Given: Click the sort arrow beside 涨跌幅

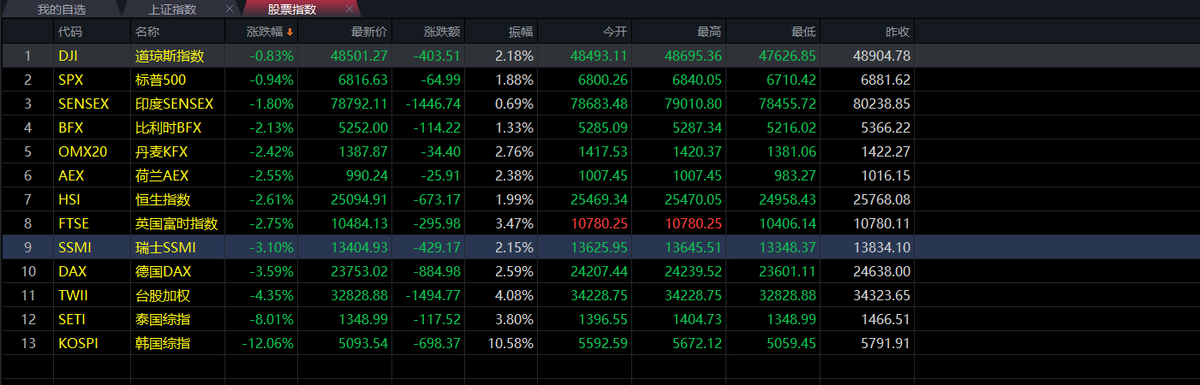Looking at the screenshot, I should [290, 32].
